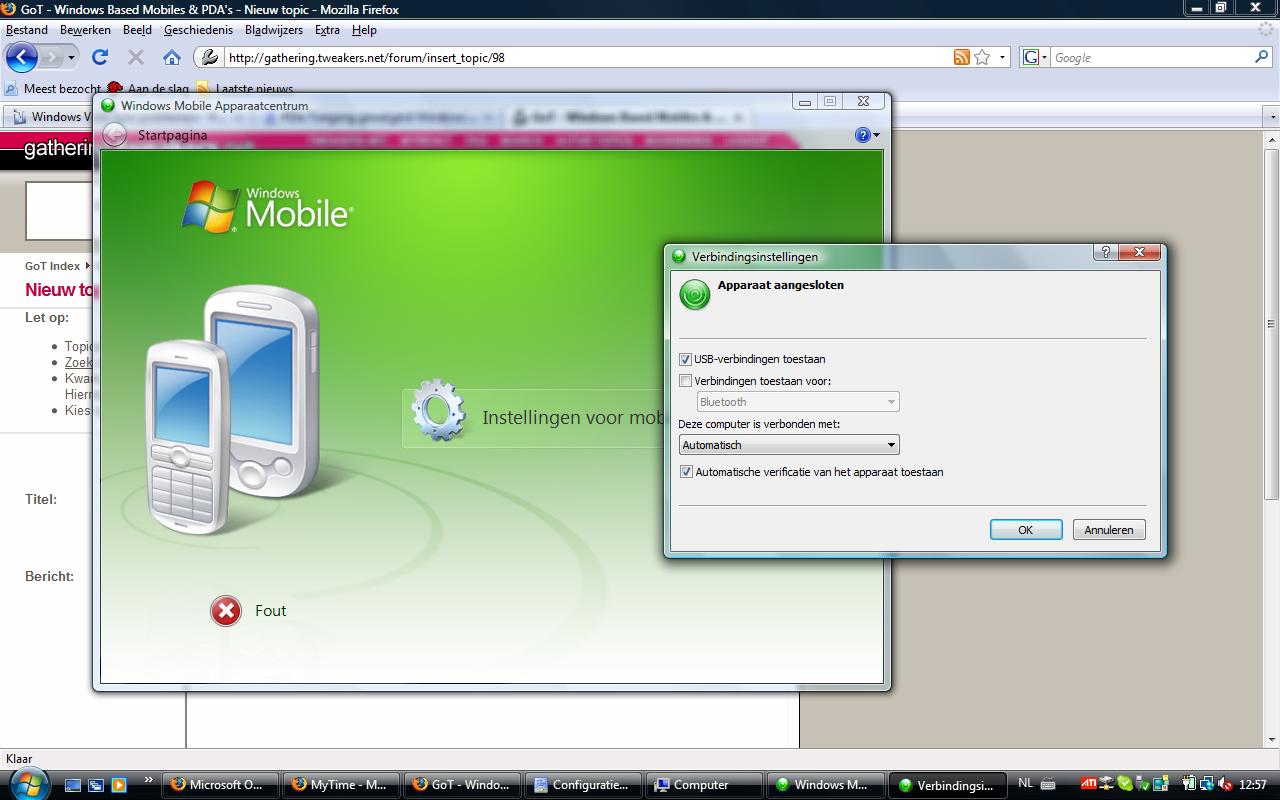Open the Google search engine dropdown
1280x800 pixels.
pos(1035,58)
